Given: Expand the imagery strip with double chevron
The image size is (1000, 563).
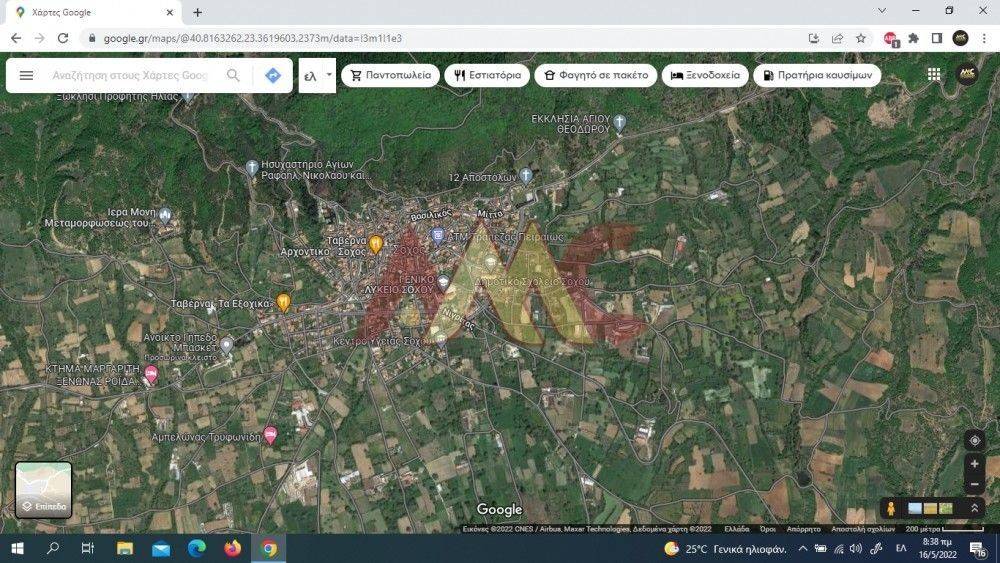Looking at the screenshot, I should click(975, 509).
